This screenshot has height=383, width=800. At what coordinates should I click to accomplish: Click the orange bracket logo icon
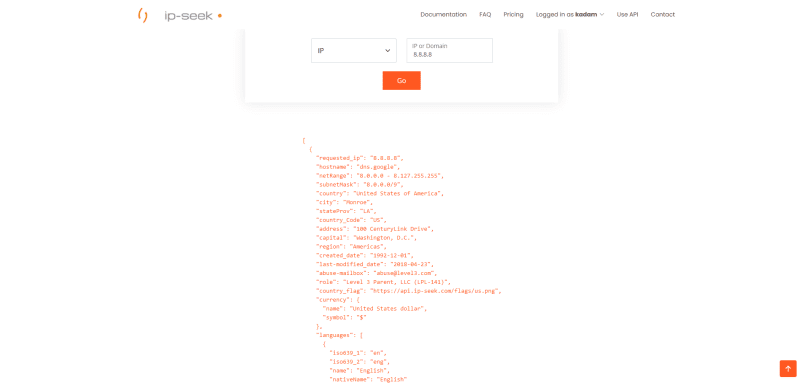tap(143, 15)
